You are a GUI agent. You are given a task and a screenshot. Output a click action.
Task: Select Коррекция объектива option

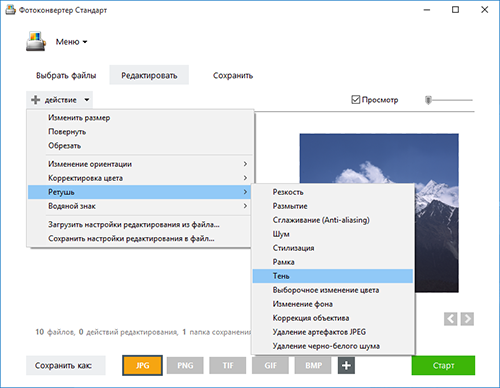(x=333, y=318)
